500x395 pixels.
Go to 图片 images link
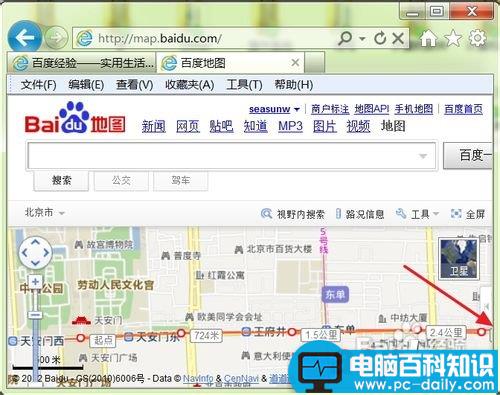tap(325, 127)
